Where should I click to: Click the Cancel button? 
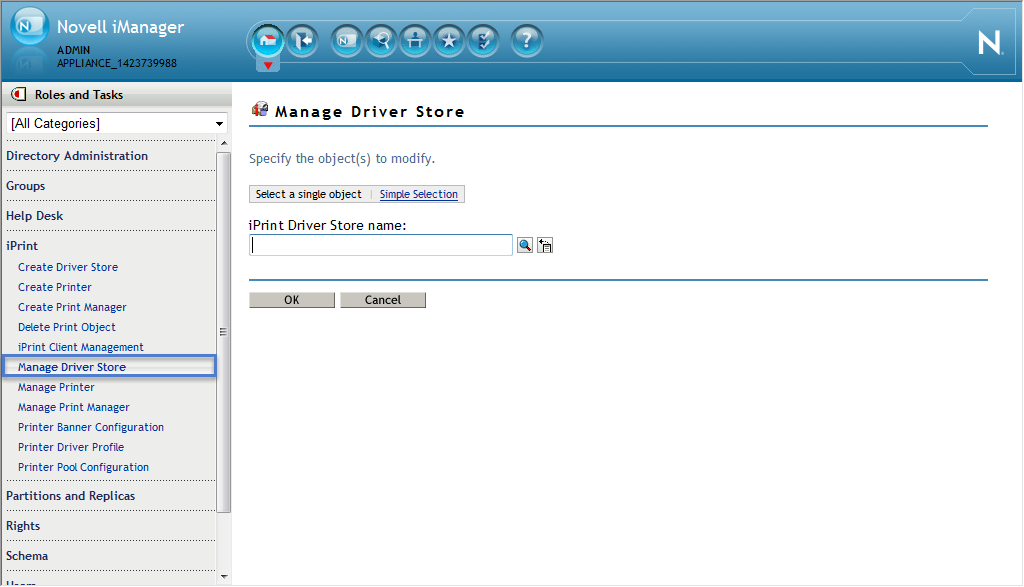tap(383, 300)
